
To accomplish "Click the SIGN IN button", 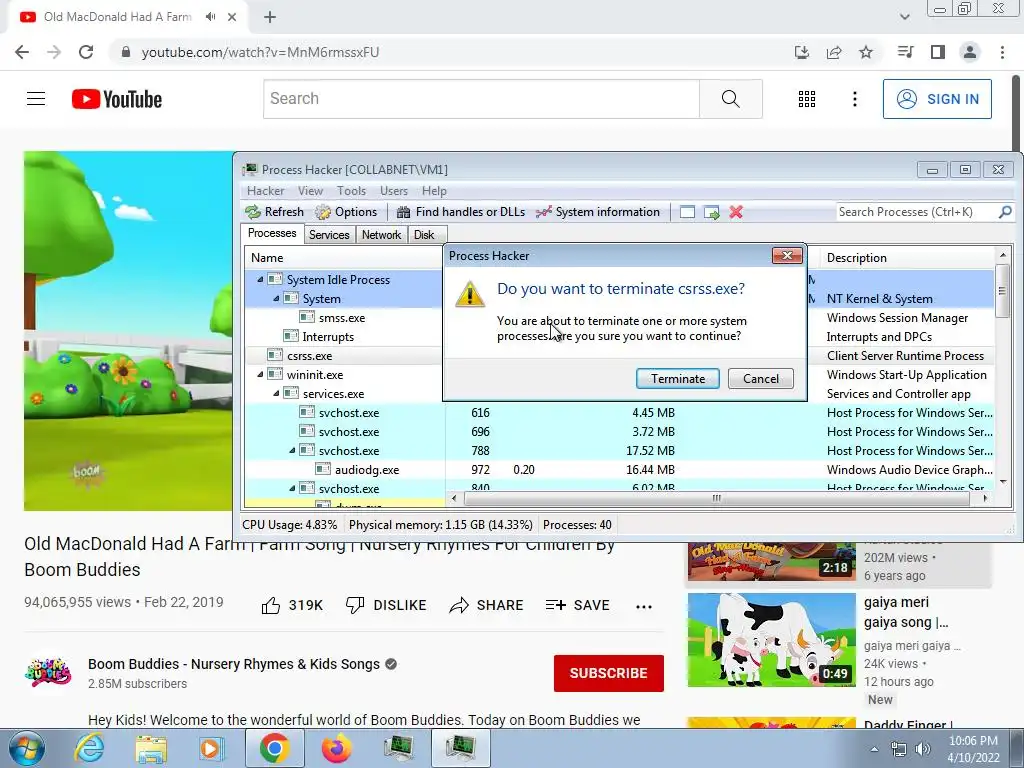I will (937, 99).
